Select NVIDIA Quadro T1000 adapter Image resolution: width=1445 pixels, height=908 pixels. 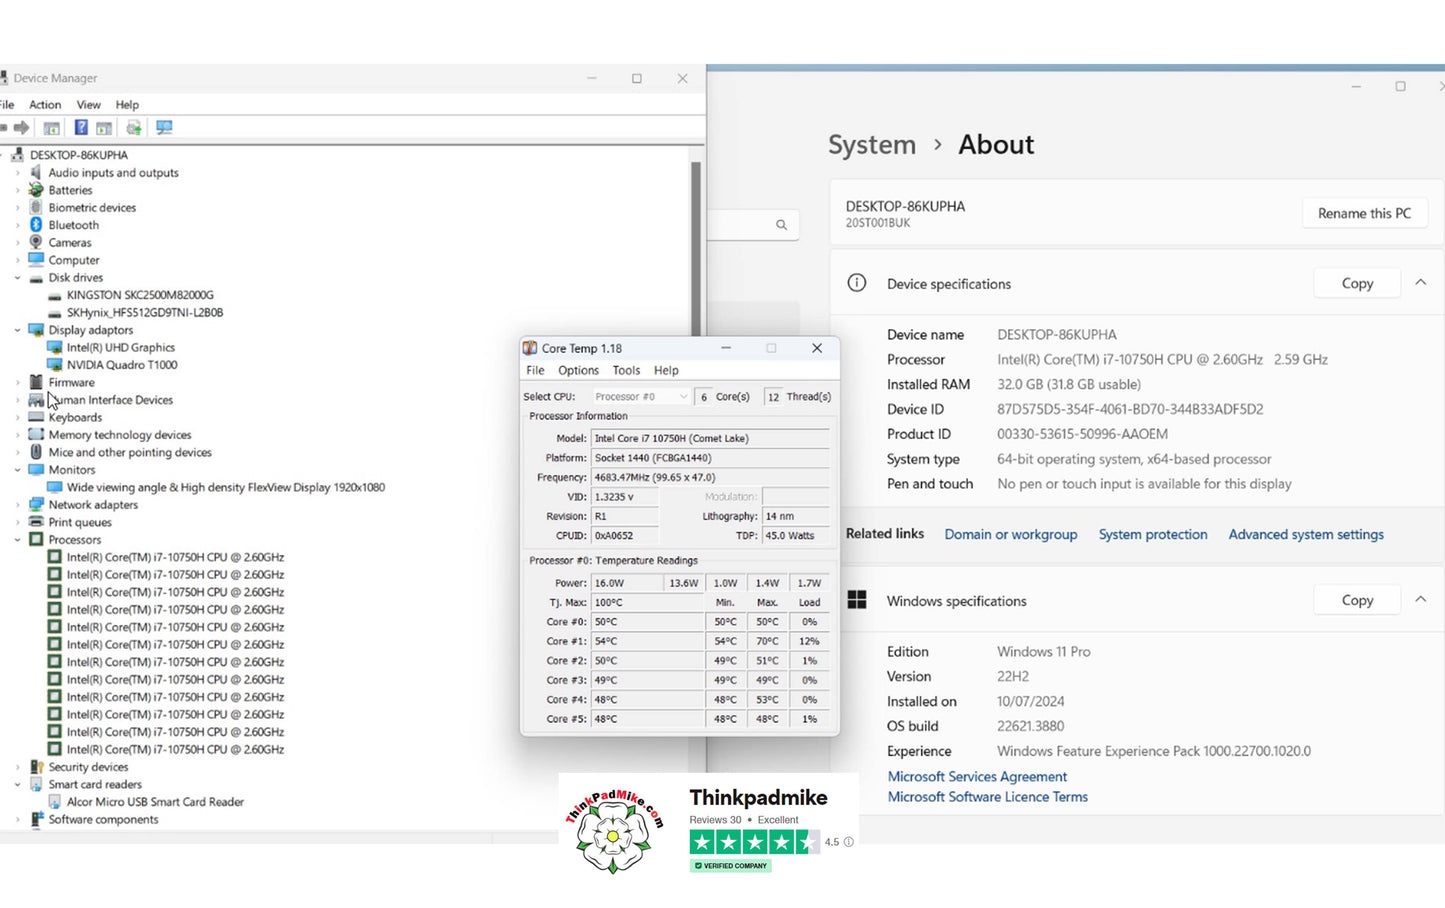[122, 365]
